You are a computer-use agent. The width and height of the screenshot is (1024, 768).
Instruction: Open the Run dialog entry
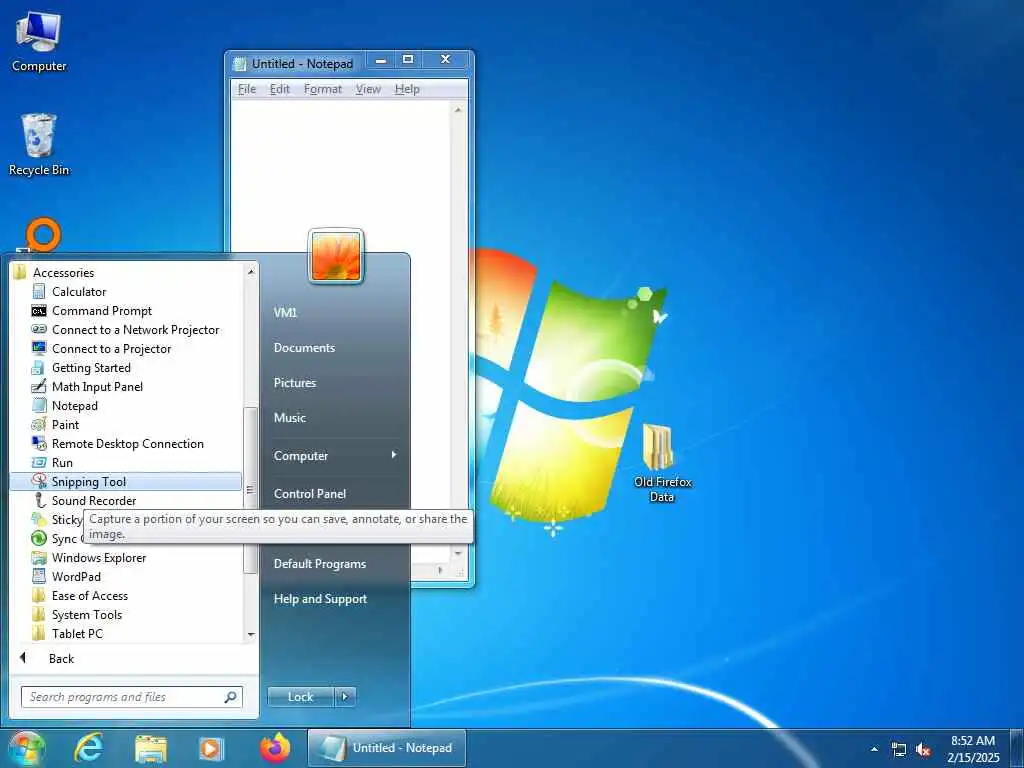point(62,462)
